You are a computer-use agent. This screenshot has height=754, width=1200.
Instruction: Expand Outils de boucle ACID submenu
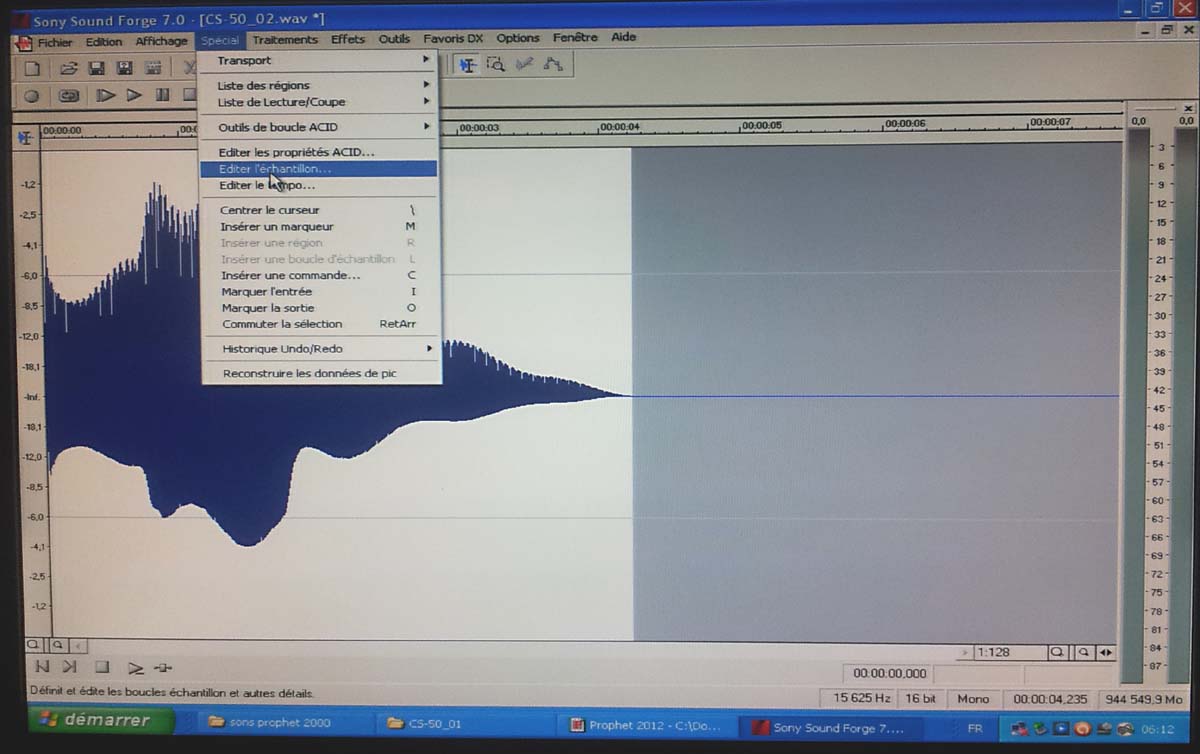pyautogui.click(x=320, y=127)
